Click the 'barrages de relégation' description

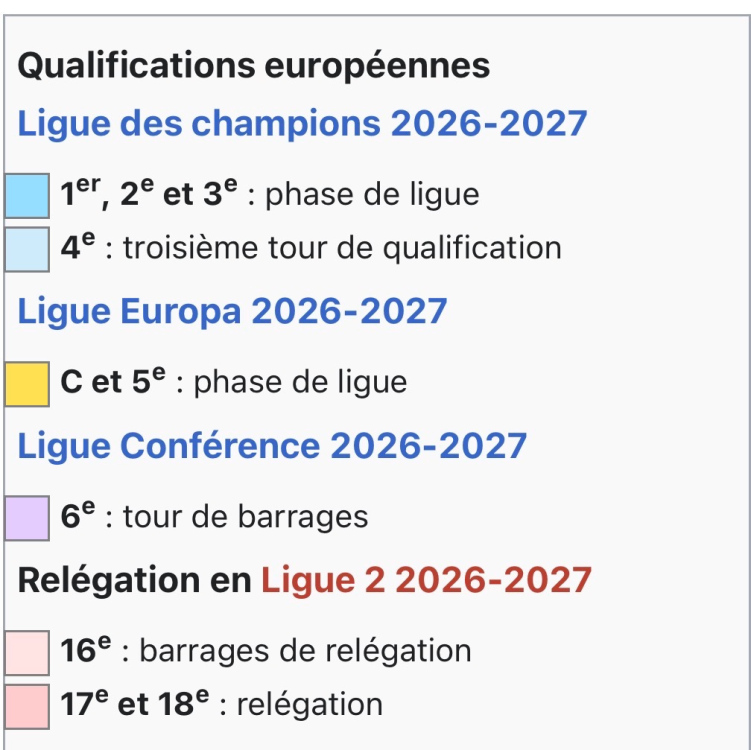[305, 651]
